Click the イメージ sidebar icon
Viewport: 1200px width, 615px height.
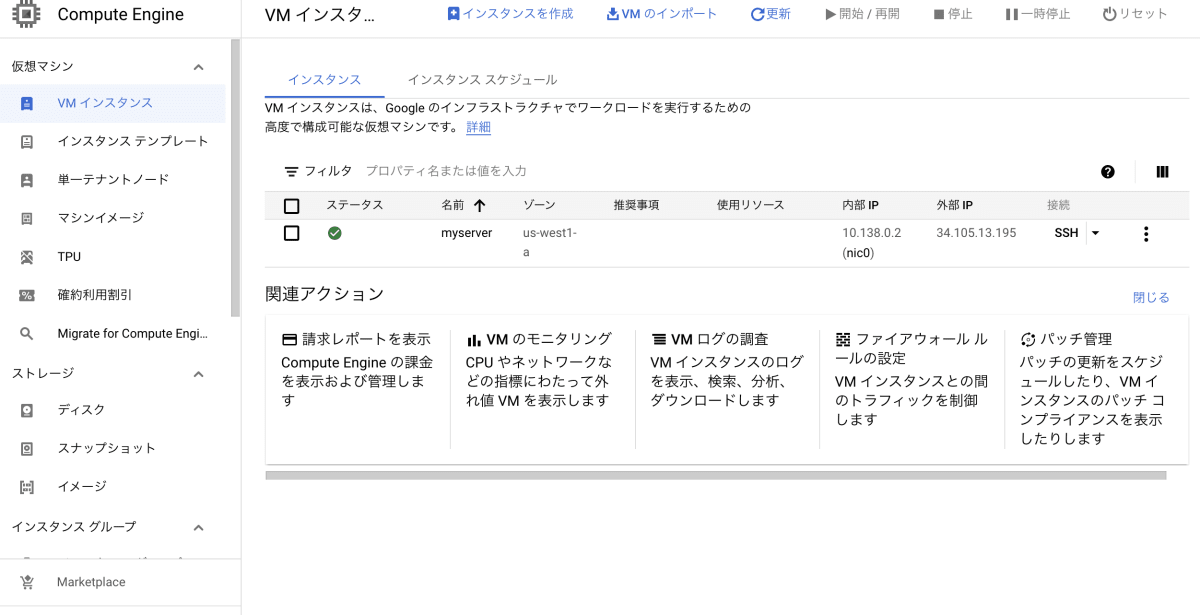[x=27, y=487]
